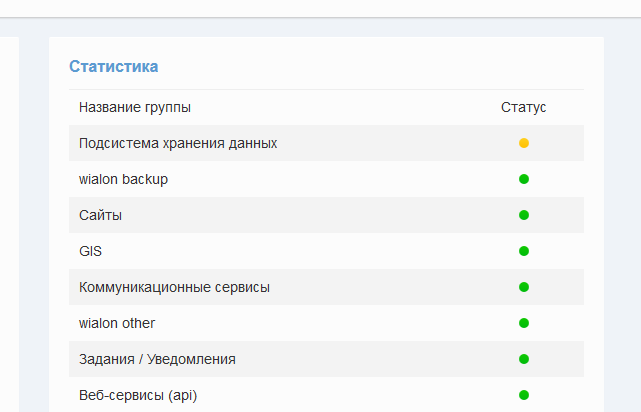Select the GIS row's green status dot

coord(524,251)
